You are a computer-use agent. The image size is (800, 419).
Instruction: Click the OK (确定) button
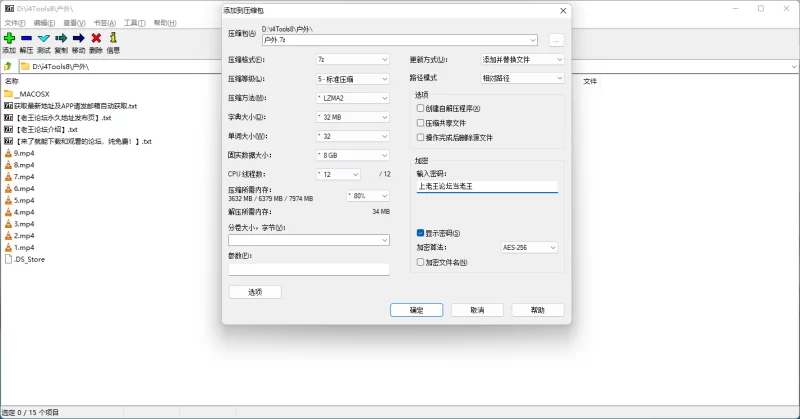416,310
